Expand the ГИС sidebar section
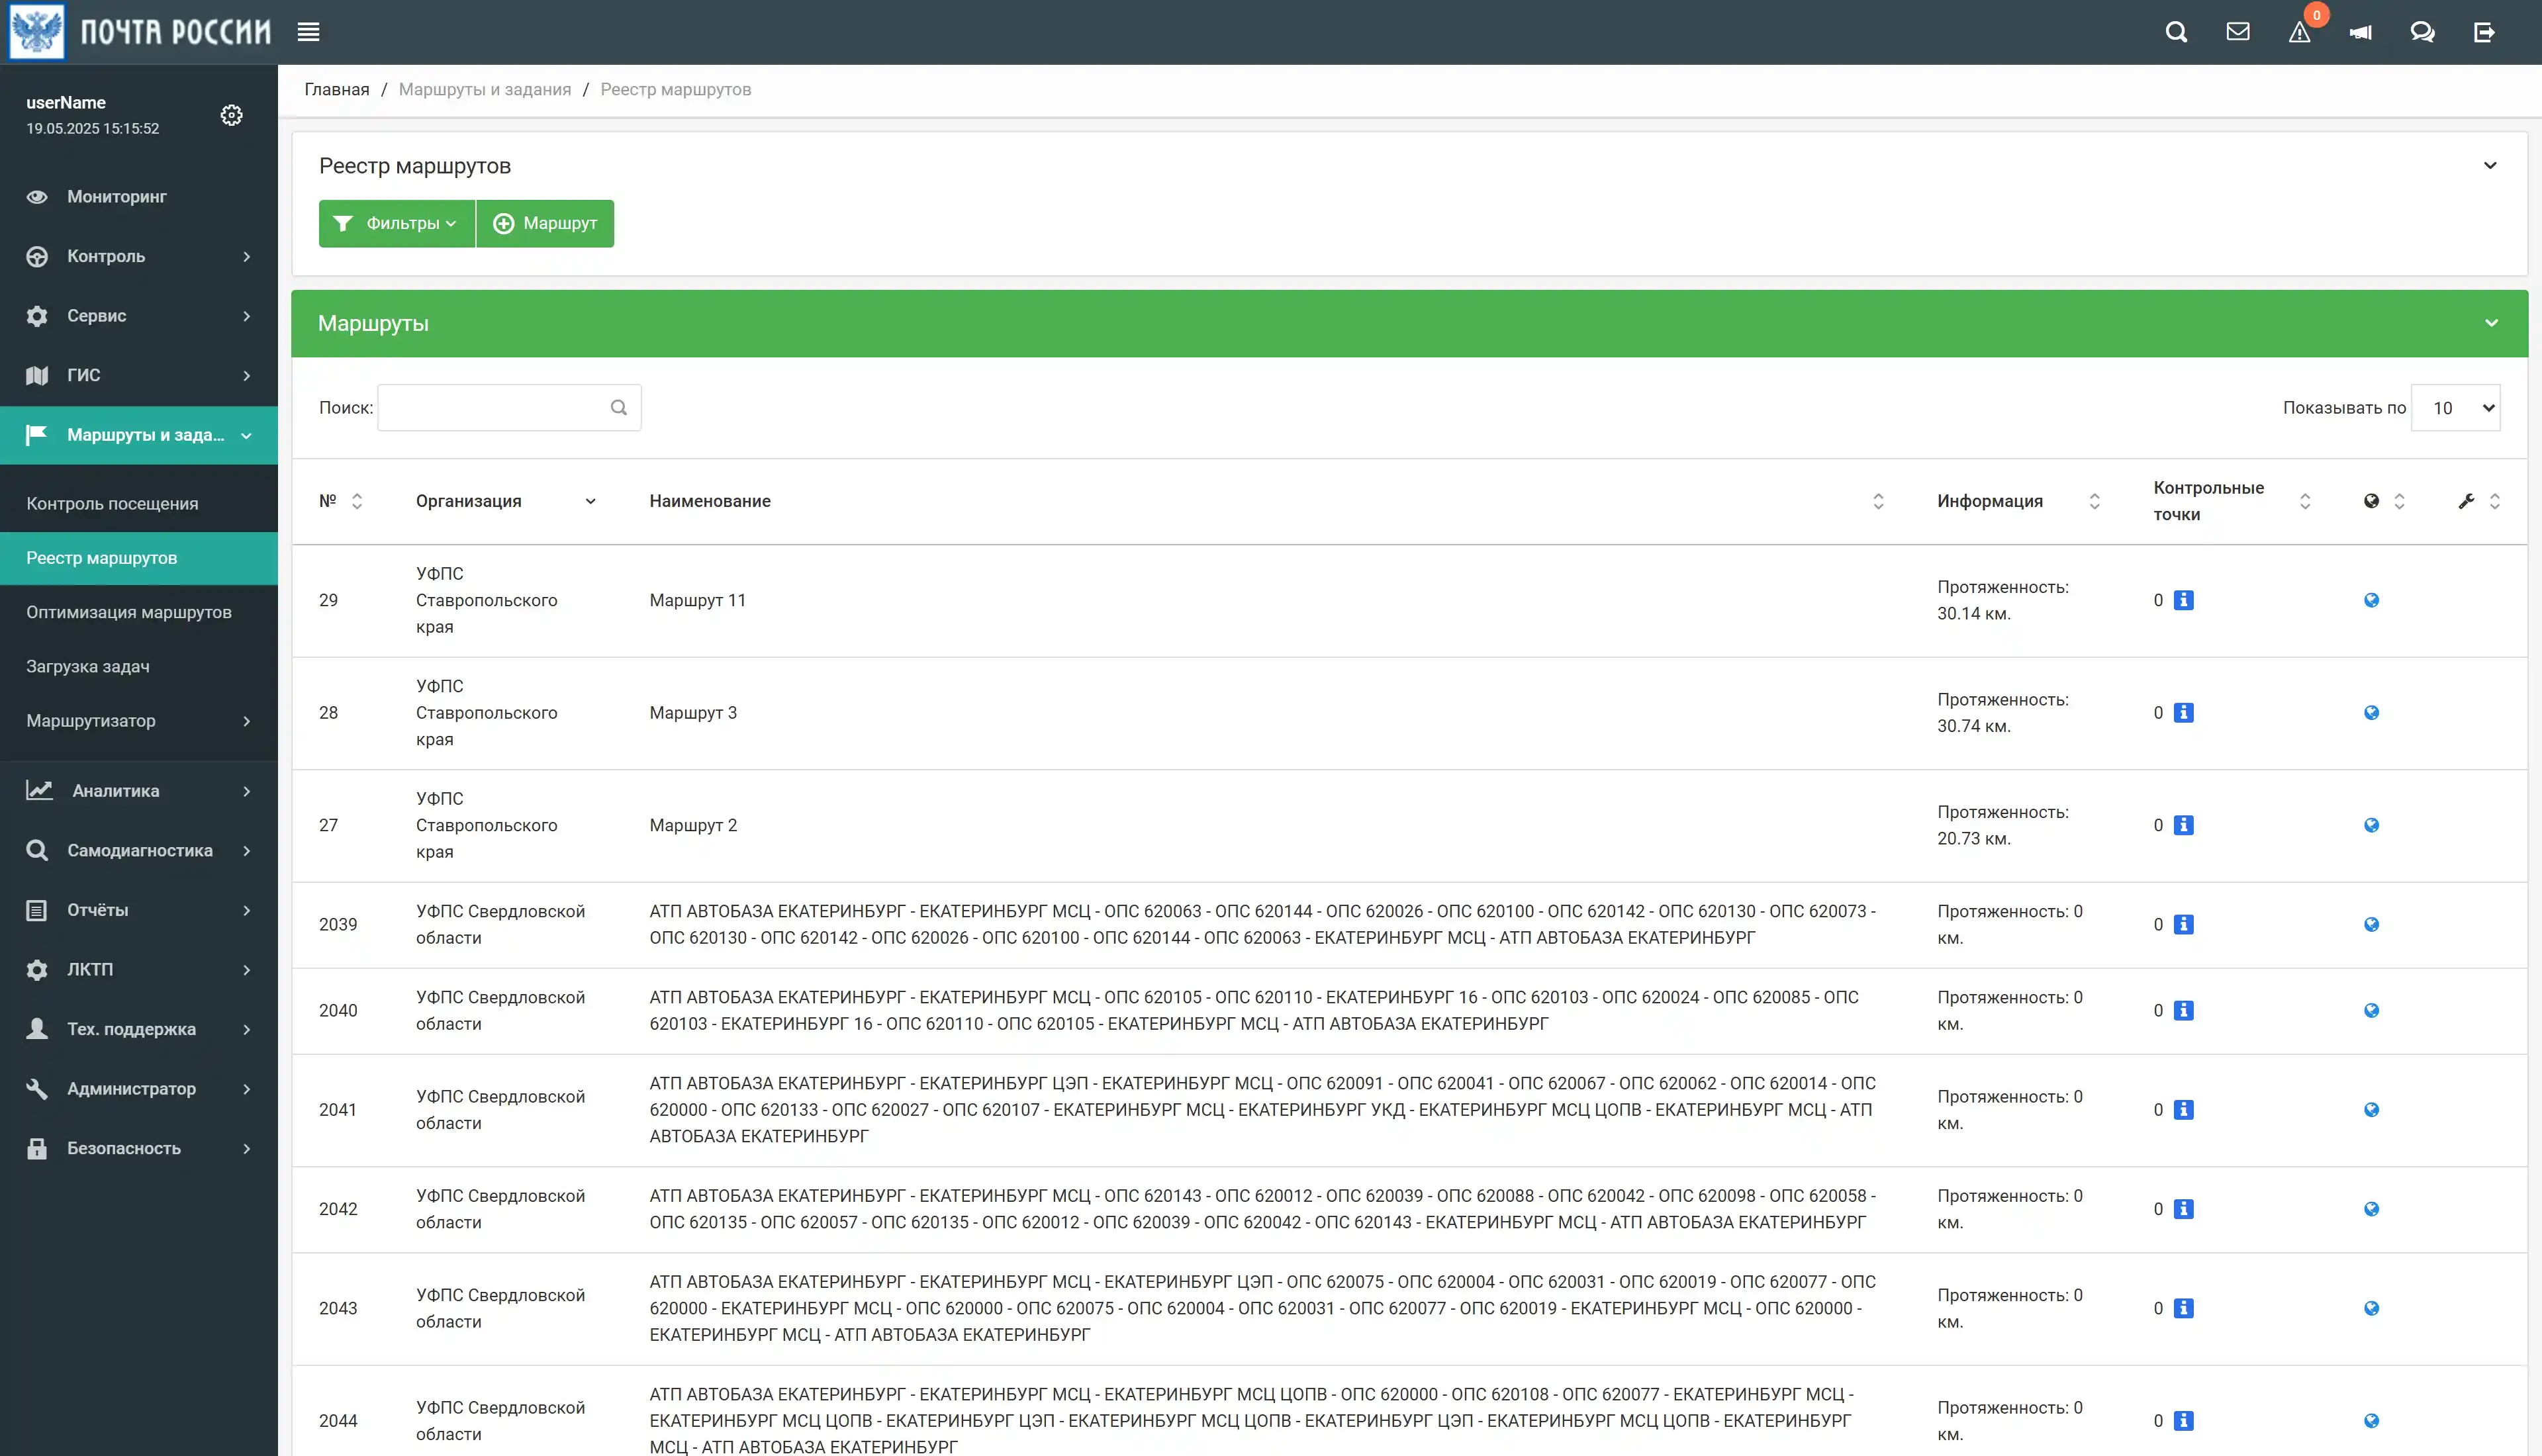2542x1456 pixels. 139,375
